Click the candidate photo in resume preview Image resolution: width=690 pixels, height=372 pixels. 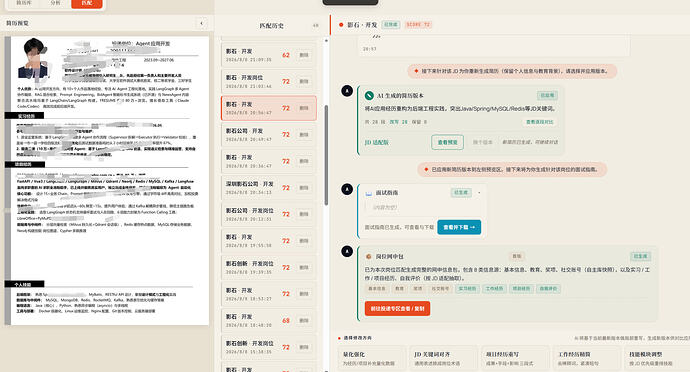pos(34,59)
